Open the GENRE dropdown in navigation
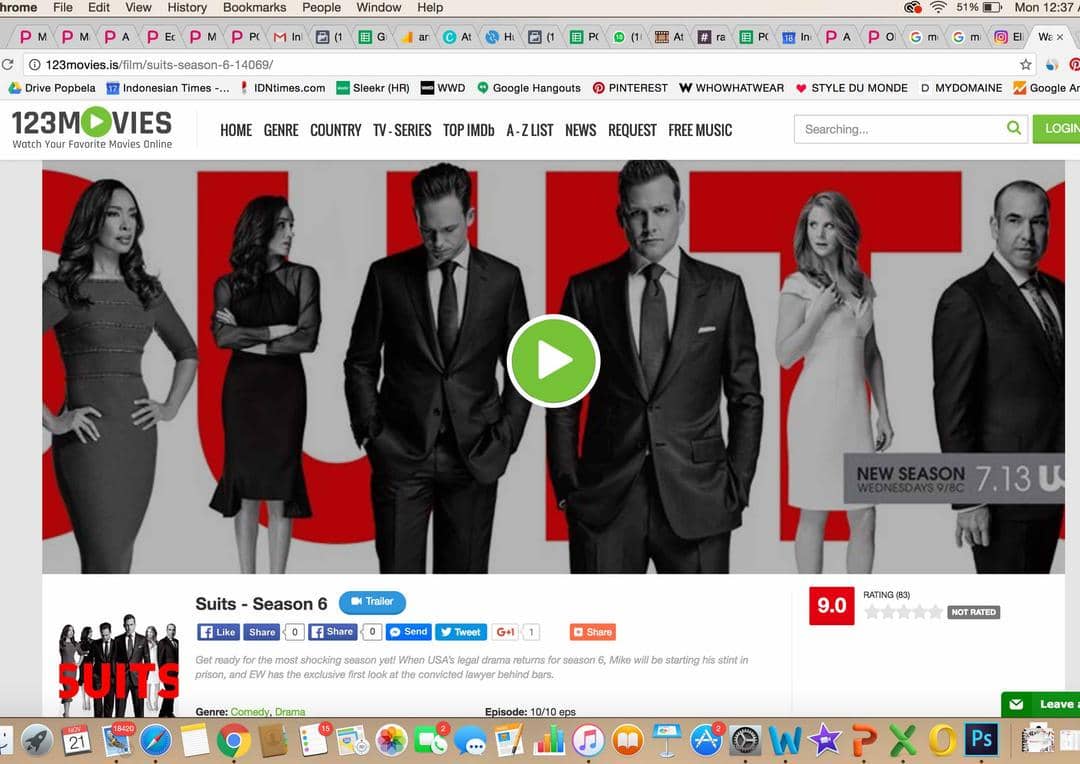Viewport: 1080px width, 764px height. point(280,130)
